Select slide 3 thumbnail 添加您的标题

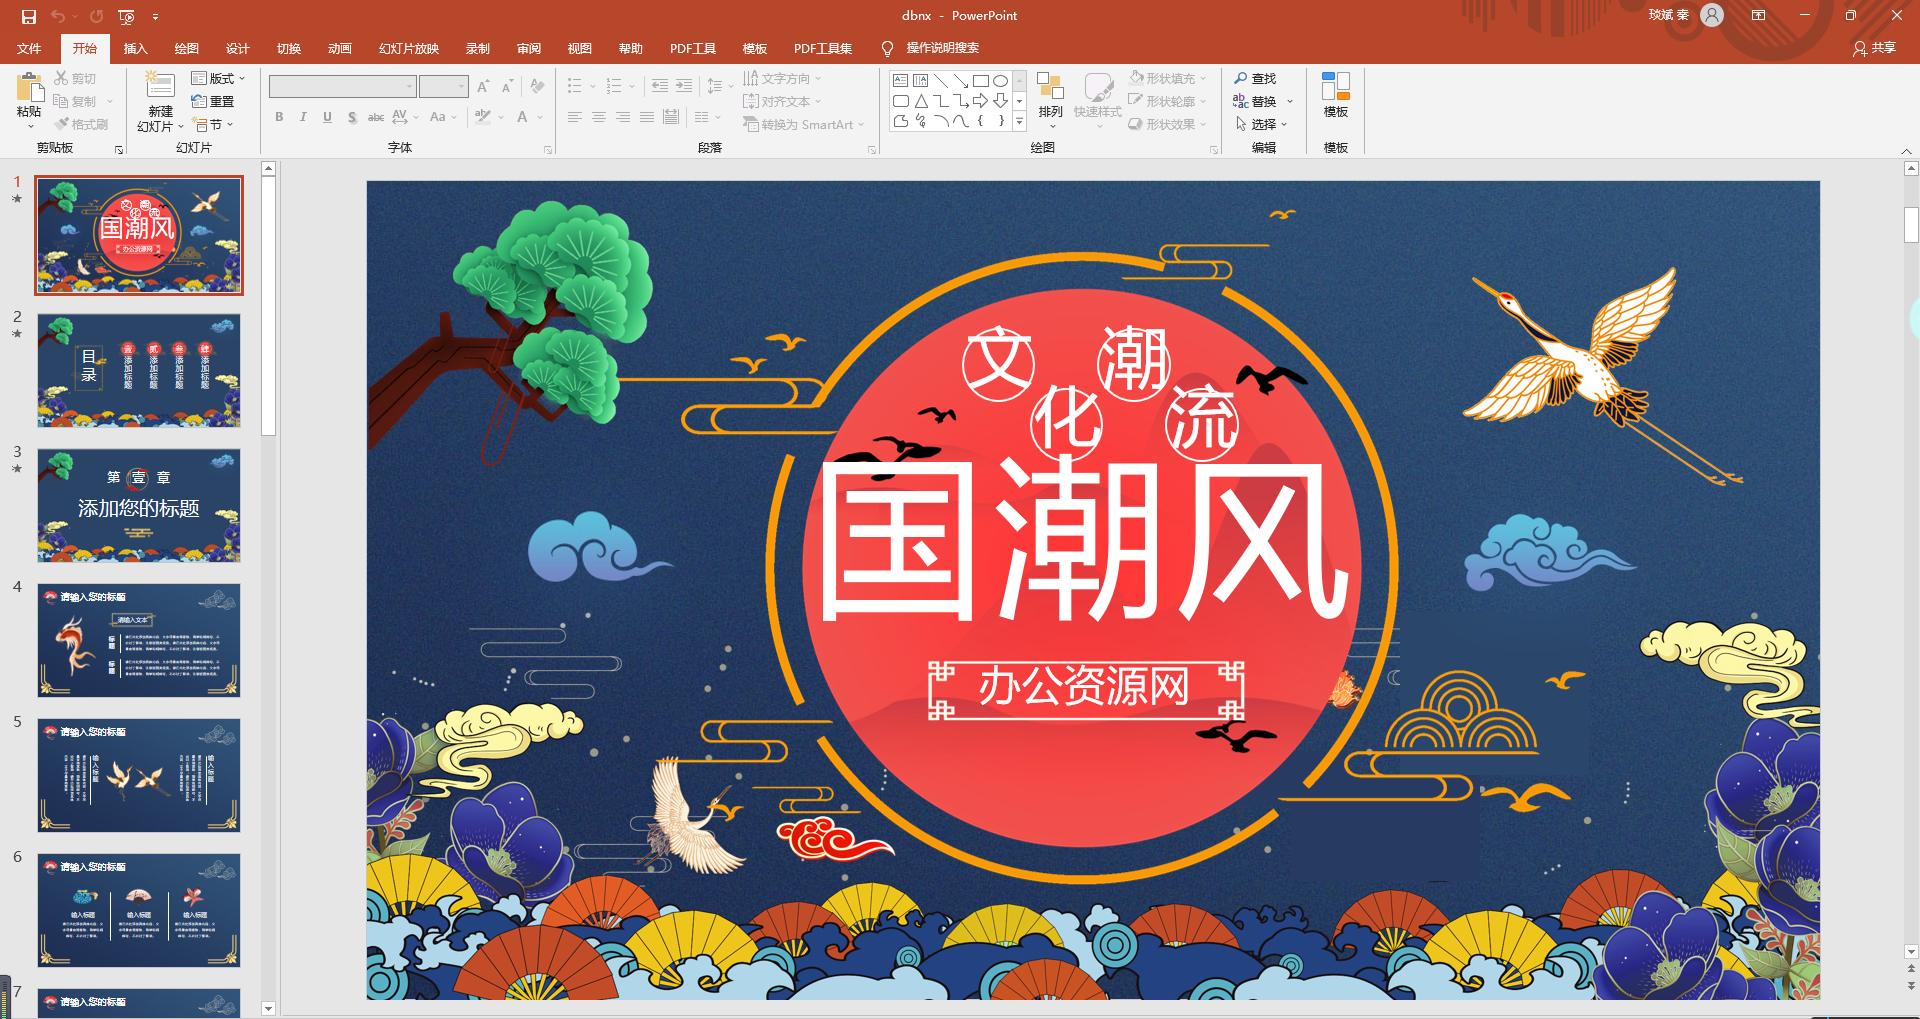[139, 505]
